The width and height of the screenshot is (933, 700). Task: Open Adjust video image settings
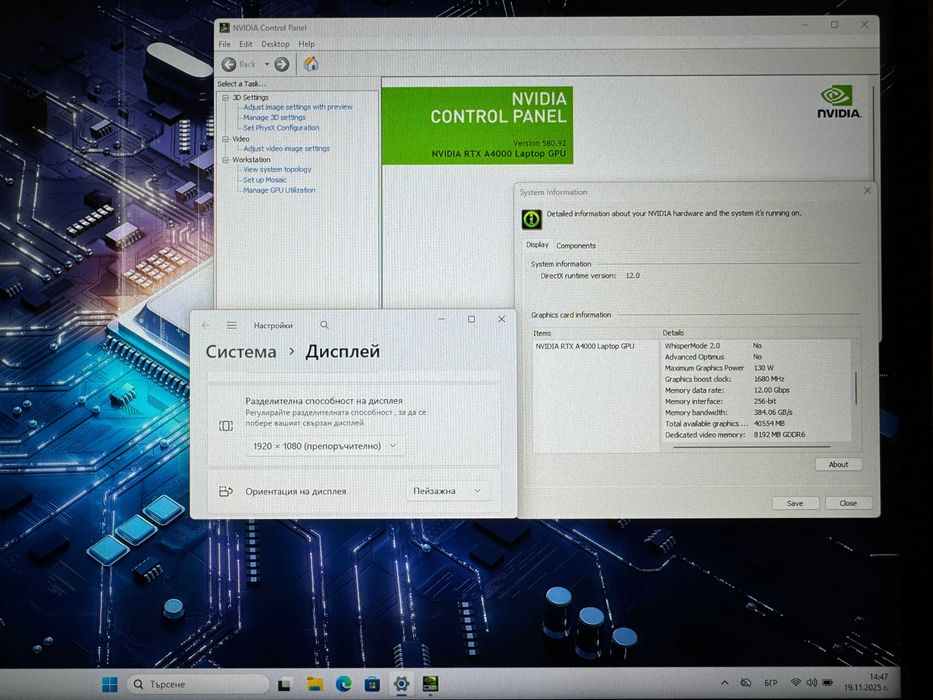click(x=286, y=148)
